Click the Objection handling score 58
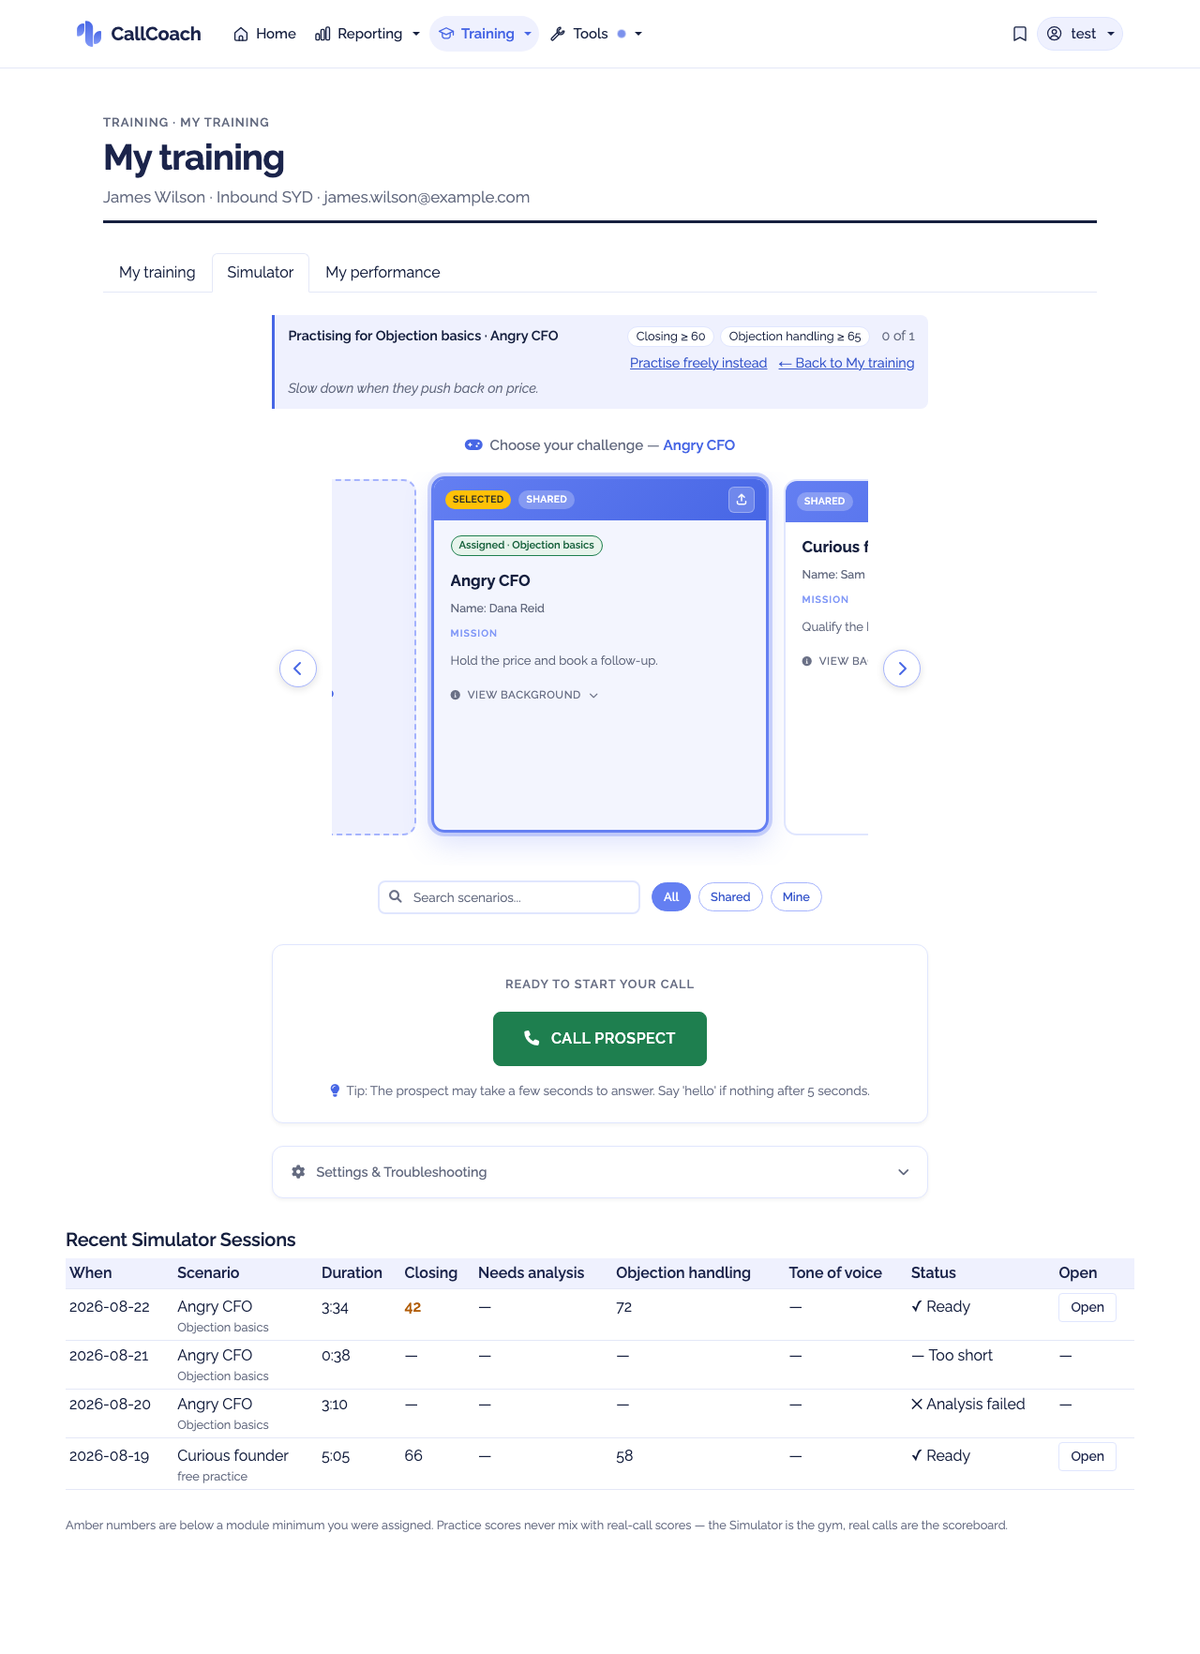The width and height of the screenshot is (1200, 1654). [624, 1456]
